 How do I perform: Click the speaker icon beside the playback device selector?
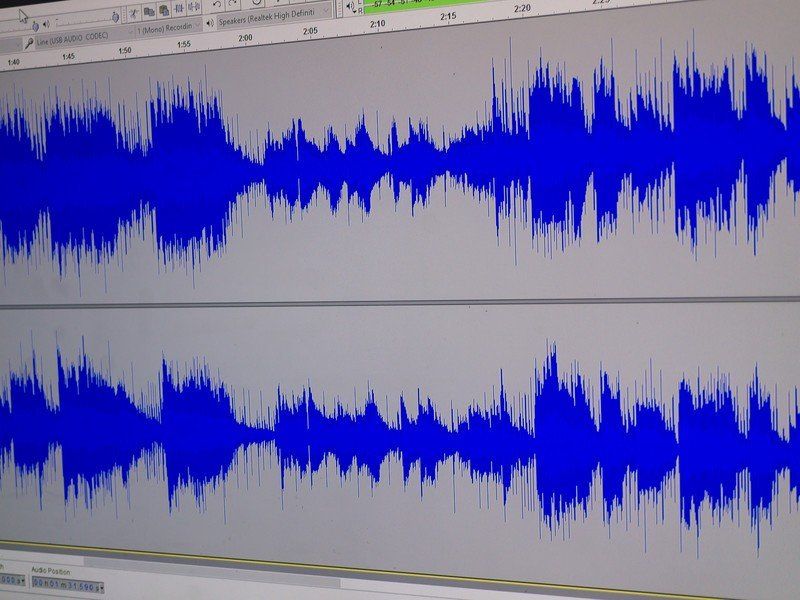click(208, 21)
